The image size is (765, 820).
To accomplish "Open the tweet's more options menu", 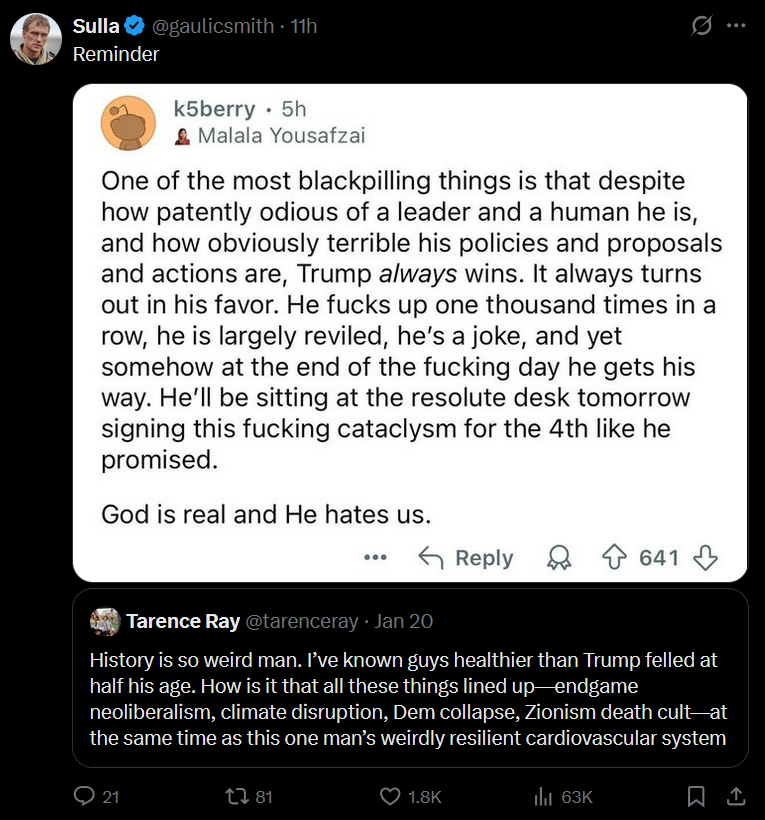I will click(736, 27).
